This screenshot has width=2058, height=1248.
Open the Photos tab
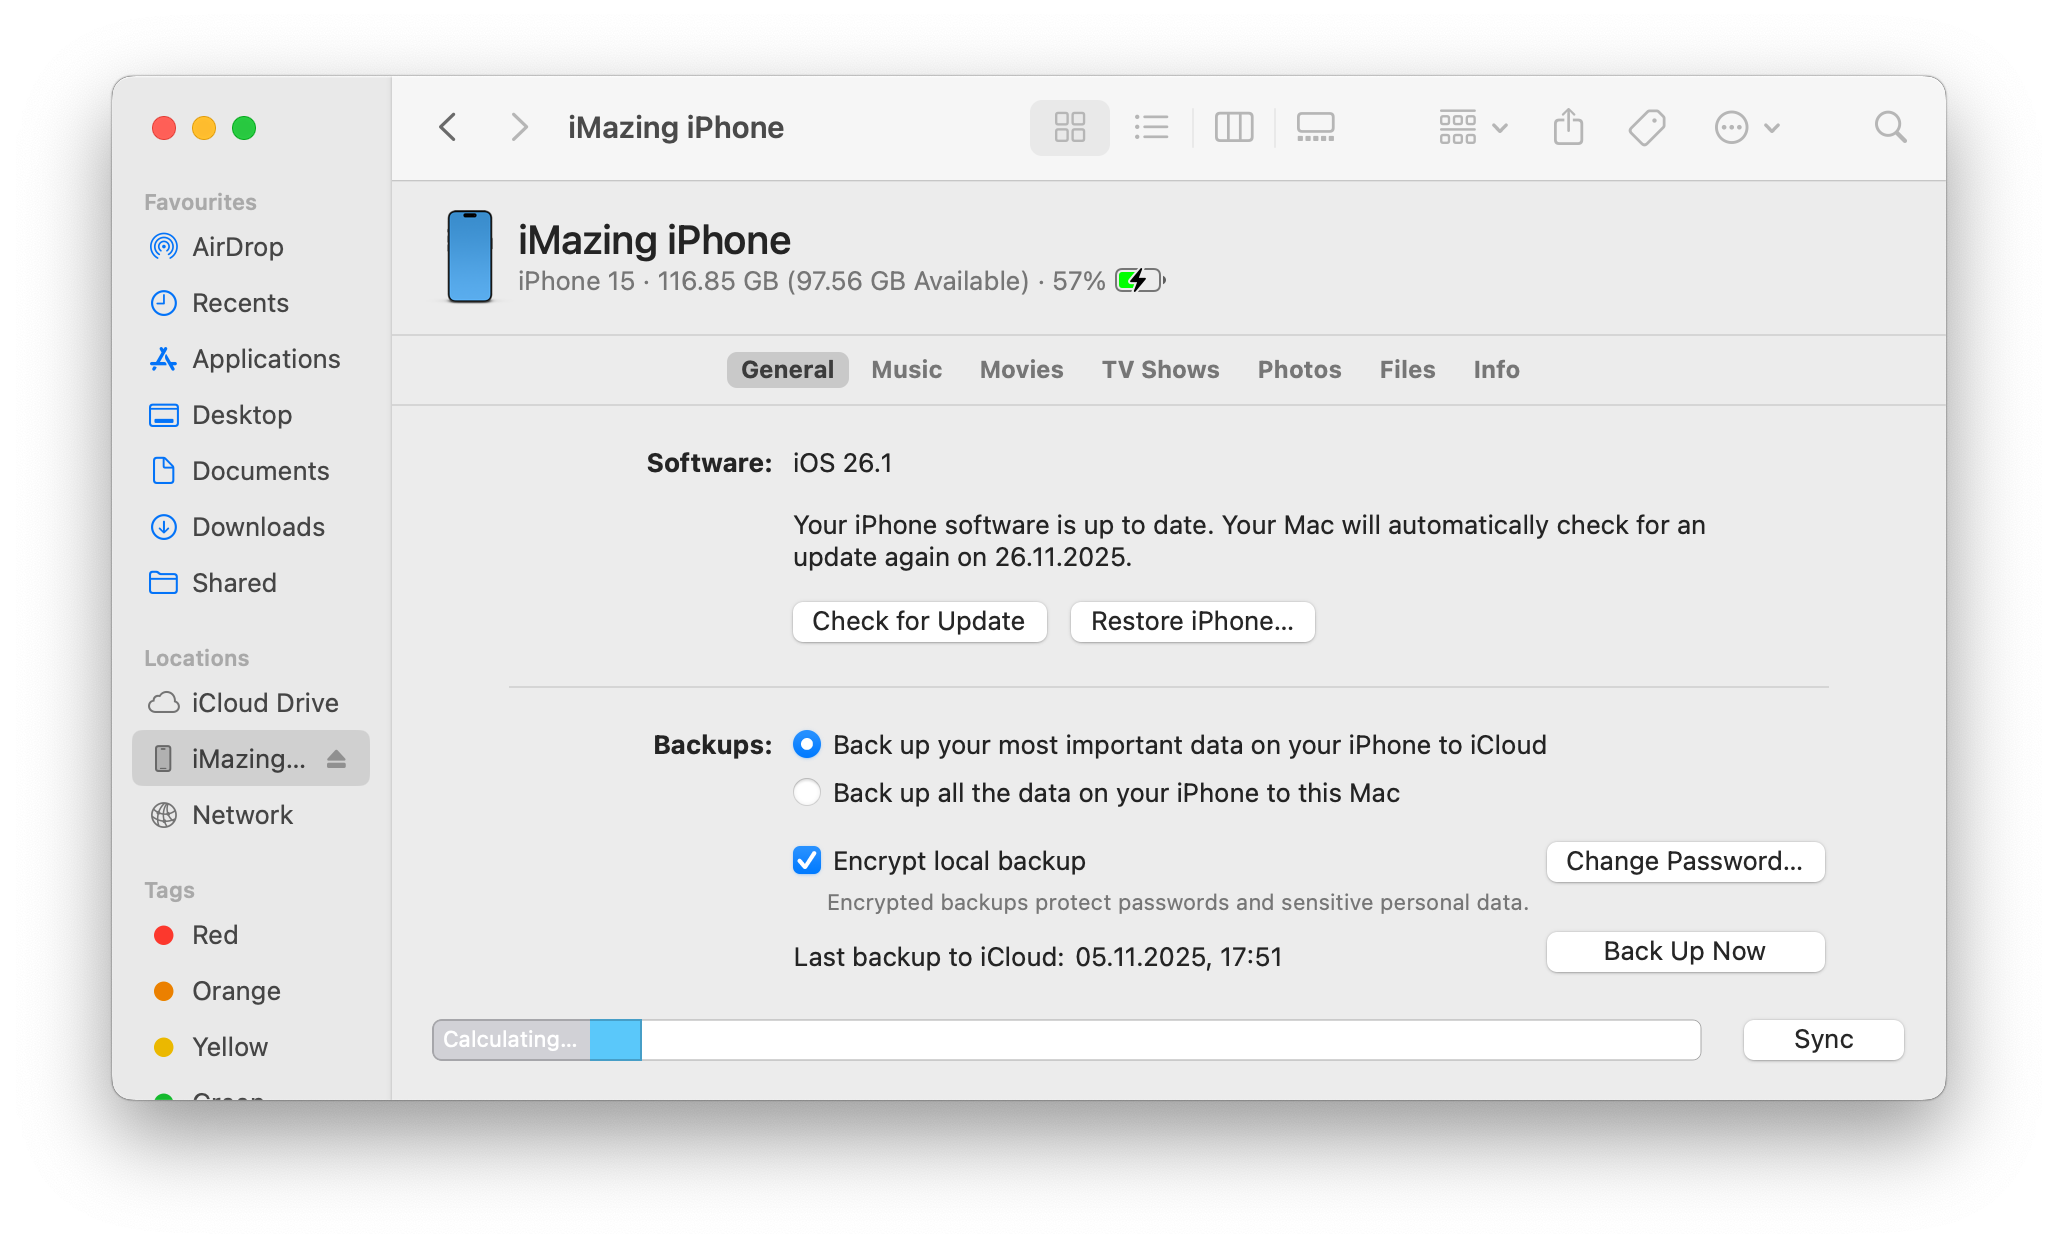[x=1298, y=369]
